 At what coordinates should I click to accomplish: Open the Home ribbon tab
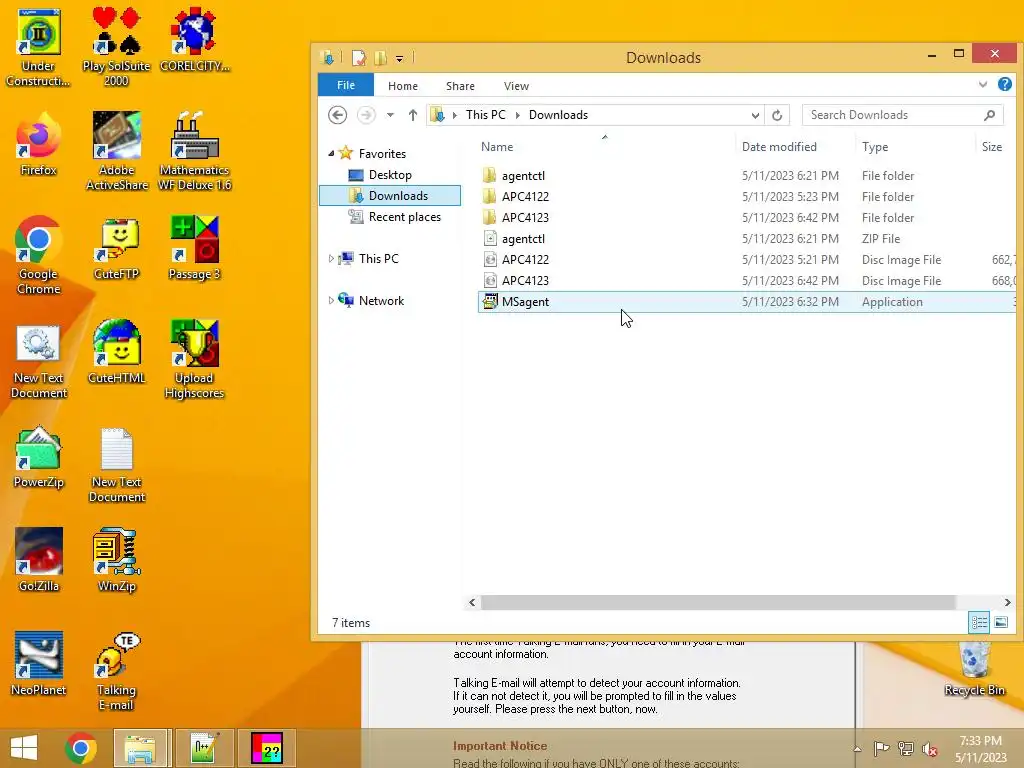pyautogui.click(x=403, y=86)
